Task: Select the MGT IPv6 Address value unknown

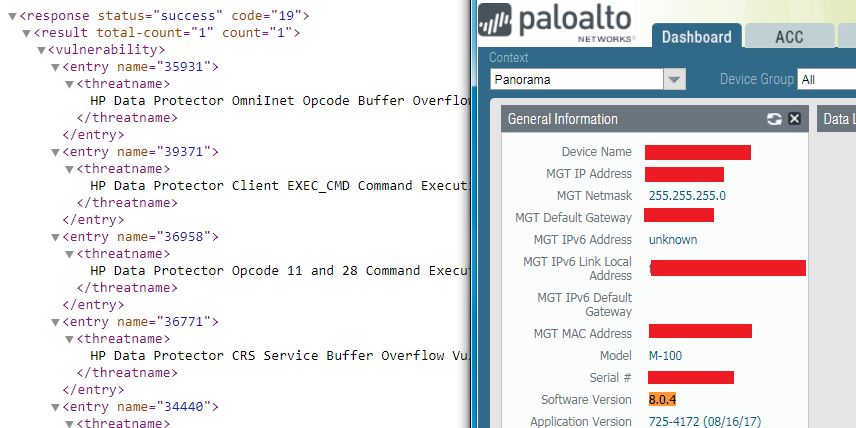Action: 673,240
